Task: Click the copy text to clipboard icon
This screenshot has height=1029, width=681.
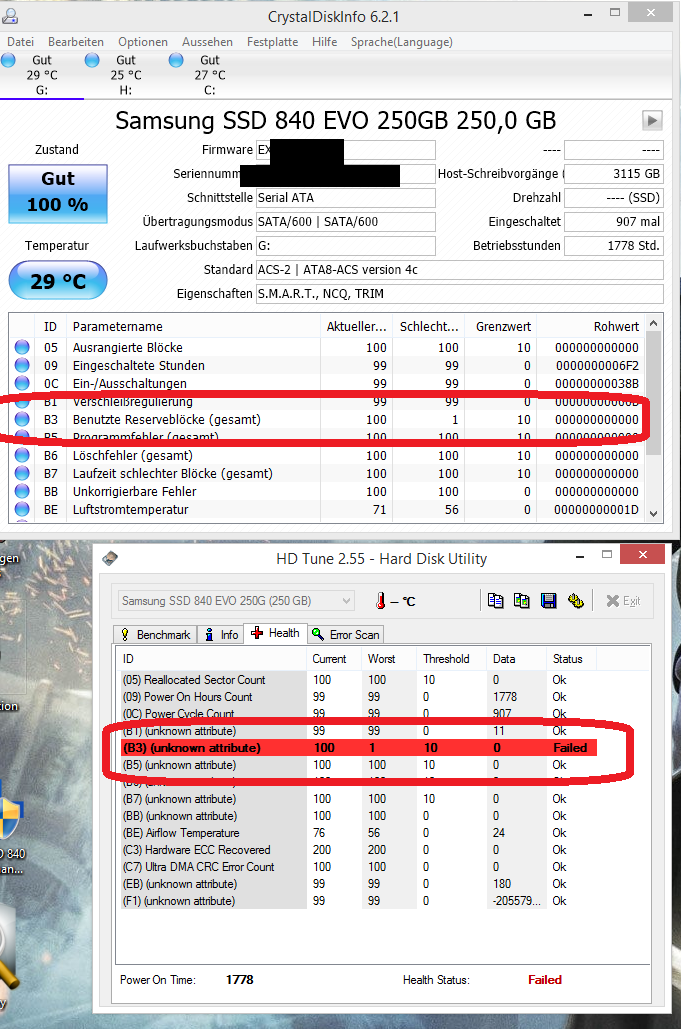Action: 495,600
